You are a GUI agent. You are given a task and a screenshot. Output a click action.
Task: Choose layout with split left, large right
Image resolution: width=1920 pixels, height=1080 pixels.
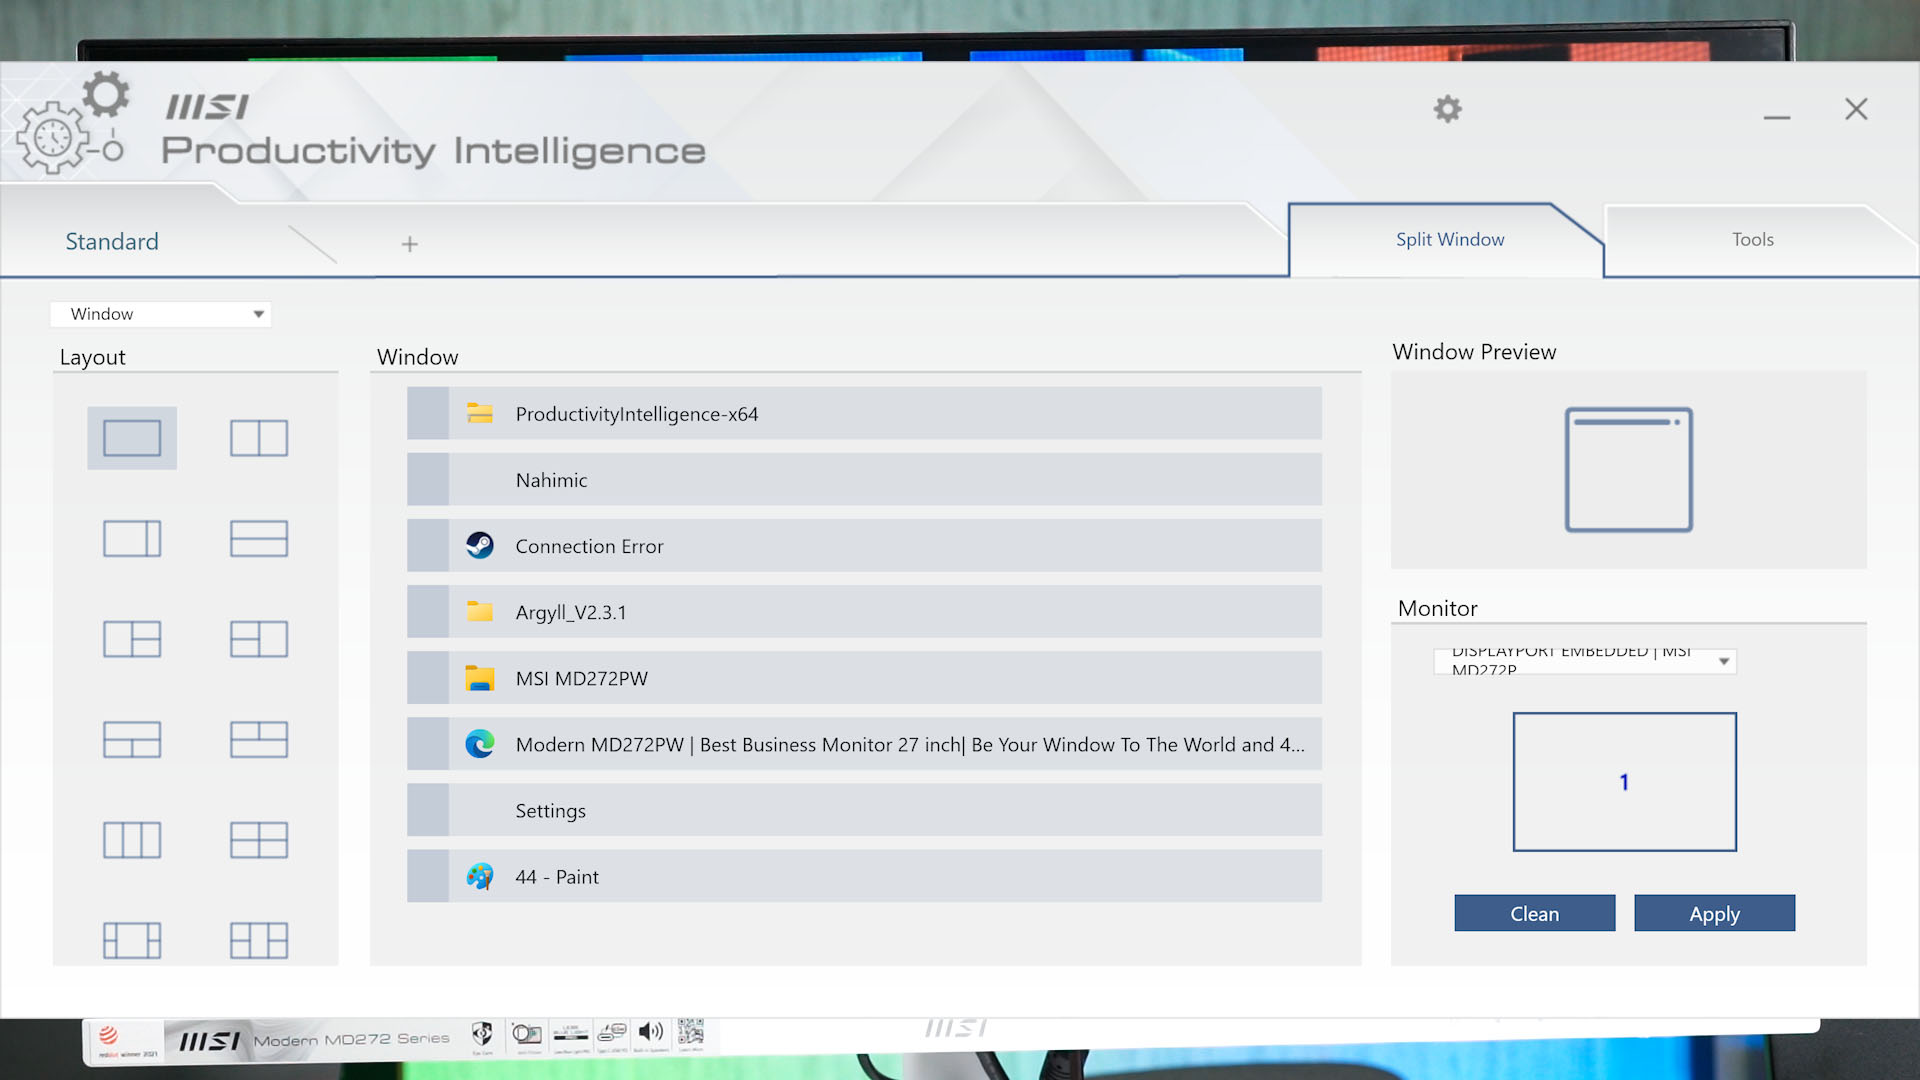pos(259,639)
